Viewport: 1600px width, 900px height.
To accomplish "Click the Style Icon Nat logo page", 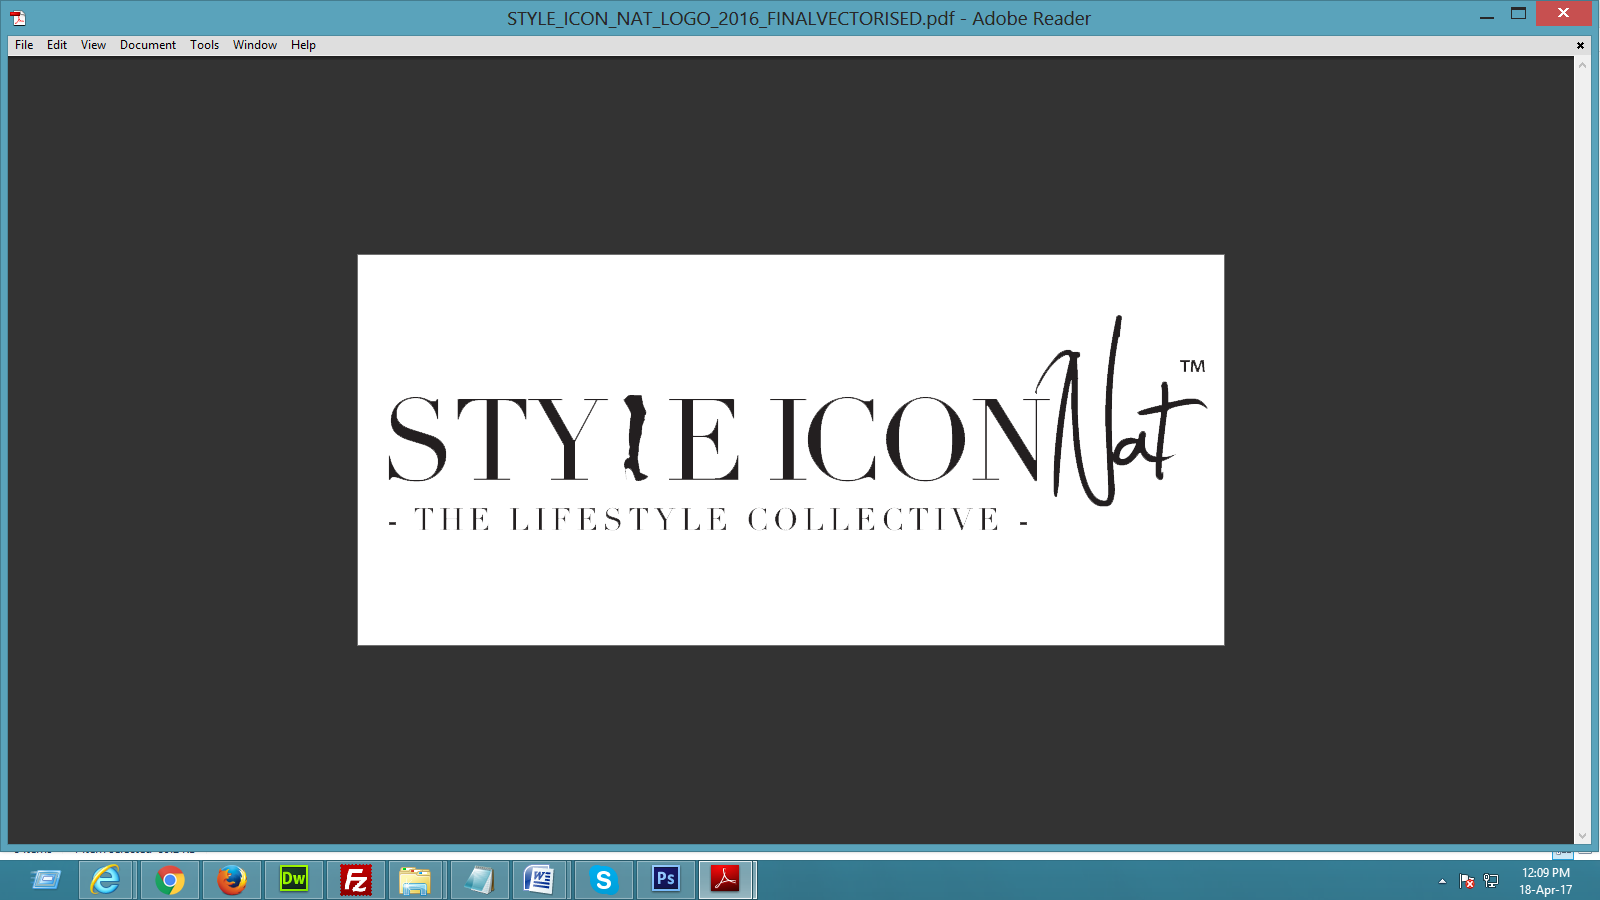I will pos(791,450).
